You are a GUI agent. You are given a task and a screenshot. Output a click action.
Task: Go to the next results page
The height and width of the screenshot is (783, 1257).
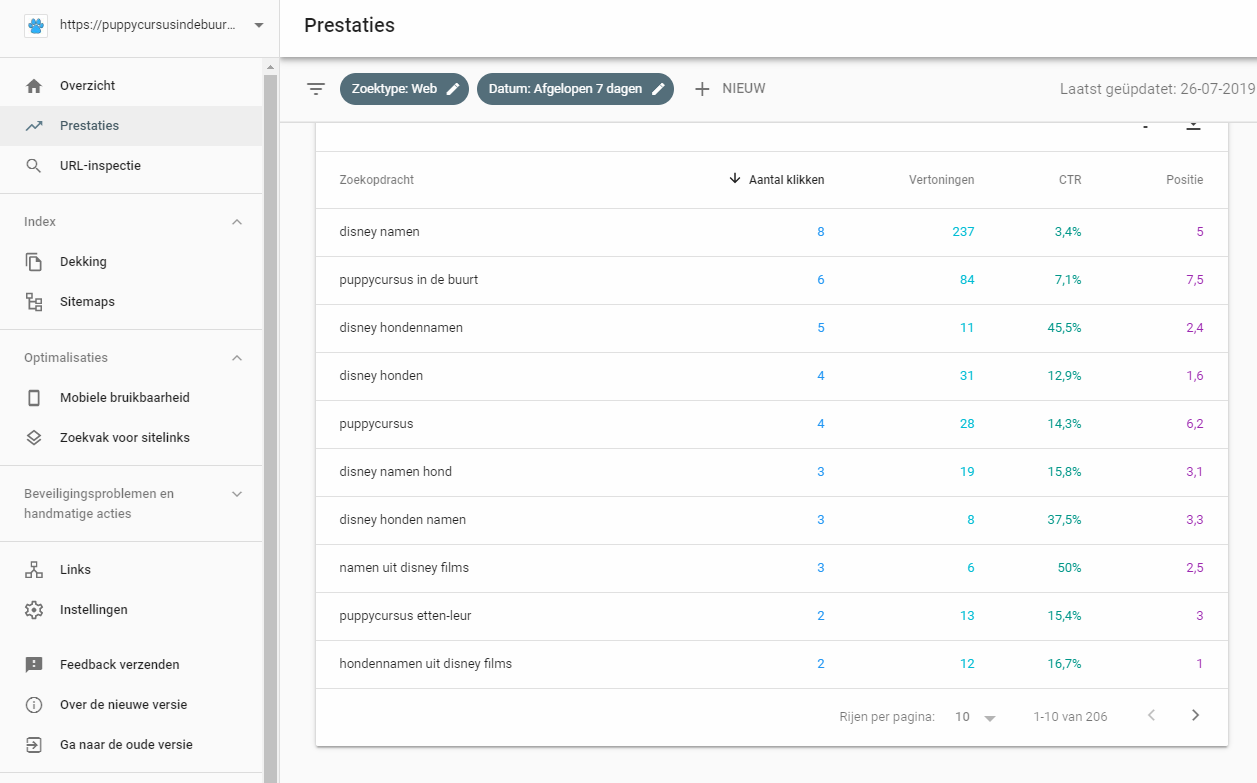[1195, 716]
